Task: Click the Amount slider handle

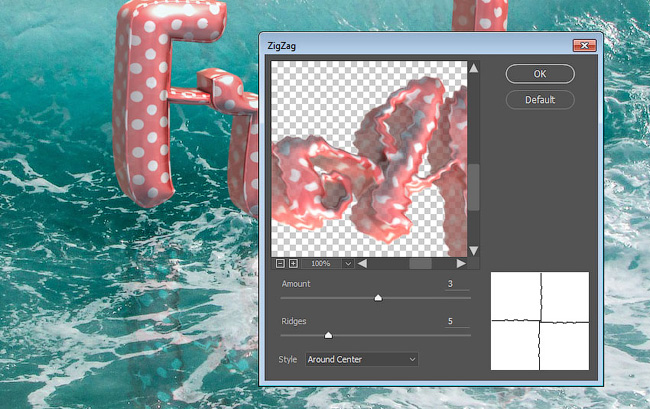Action: pos(378,298)
